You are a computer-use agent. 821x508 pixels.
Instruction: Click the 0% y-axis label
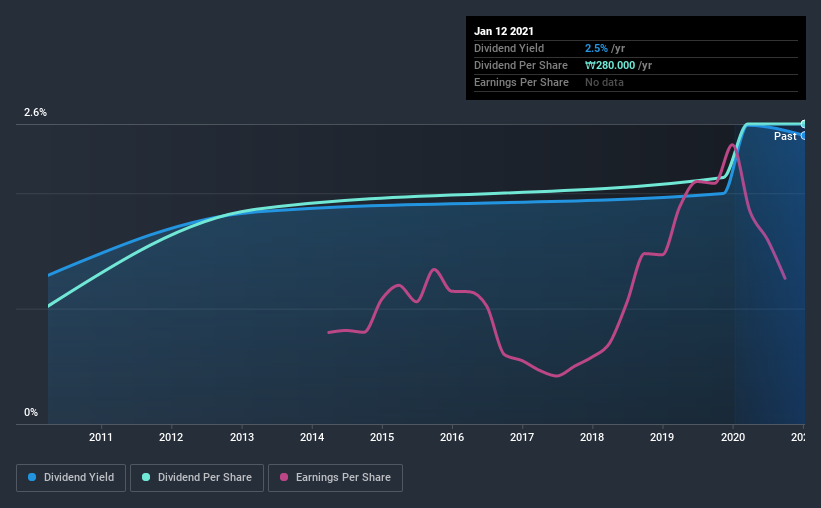tap(31, 413)
